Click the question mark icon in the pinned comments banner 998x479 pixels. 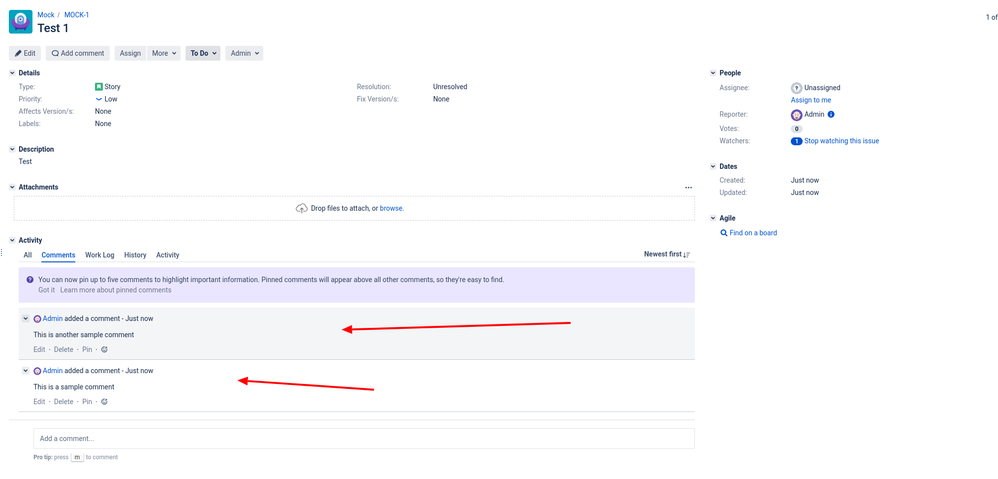pos(30,279)
